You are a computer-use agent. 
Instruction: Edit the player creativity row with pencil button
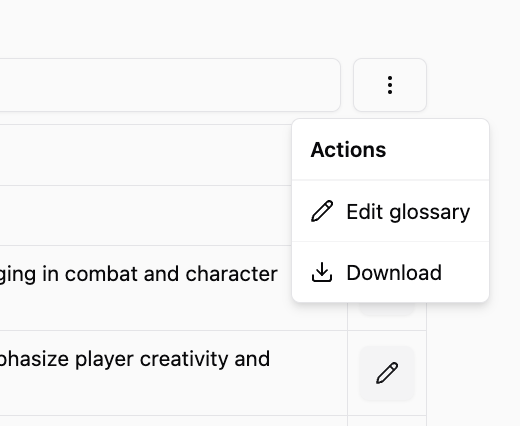click(x=387, y=373)
